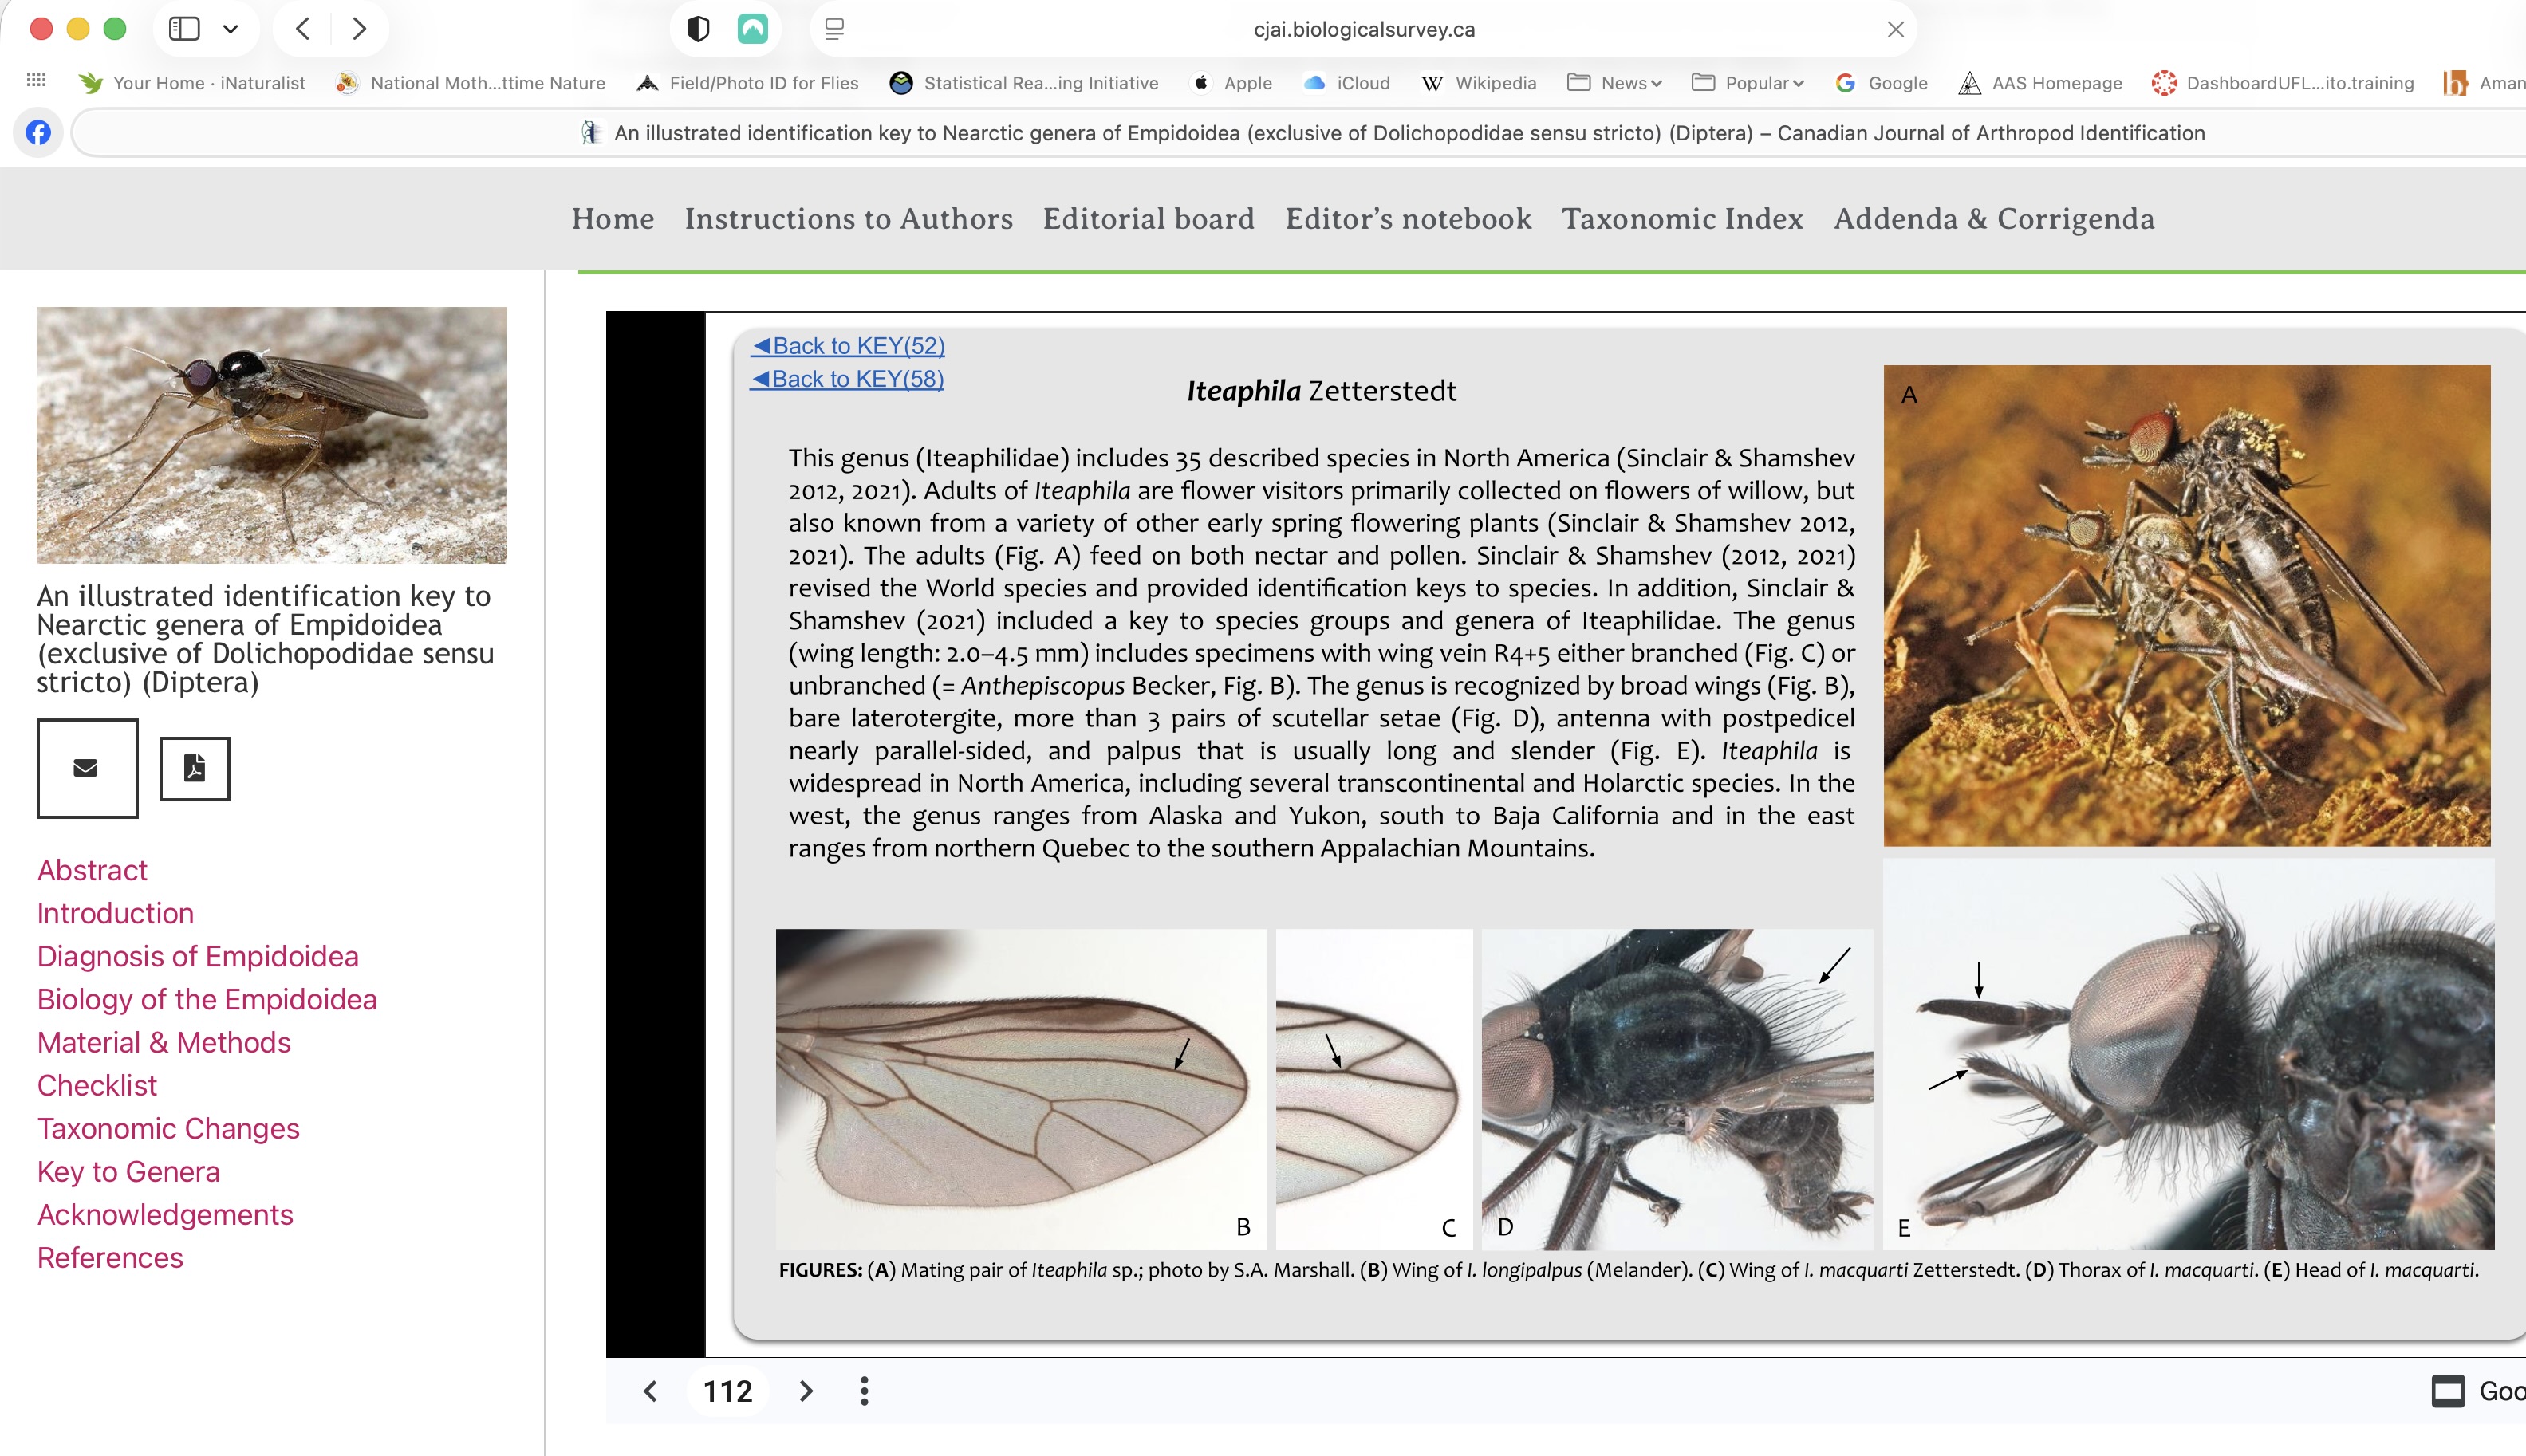Open the Popular bookmarks folder dropdown
Viewport: 2526px width, 1456px height.
click(x=1748, y=83)
